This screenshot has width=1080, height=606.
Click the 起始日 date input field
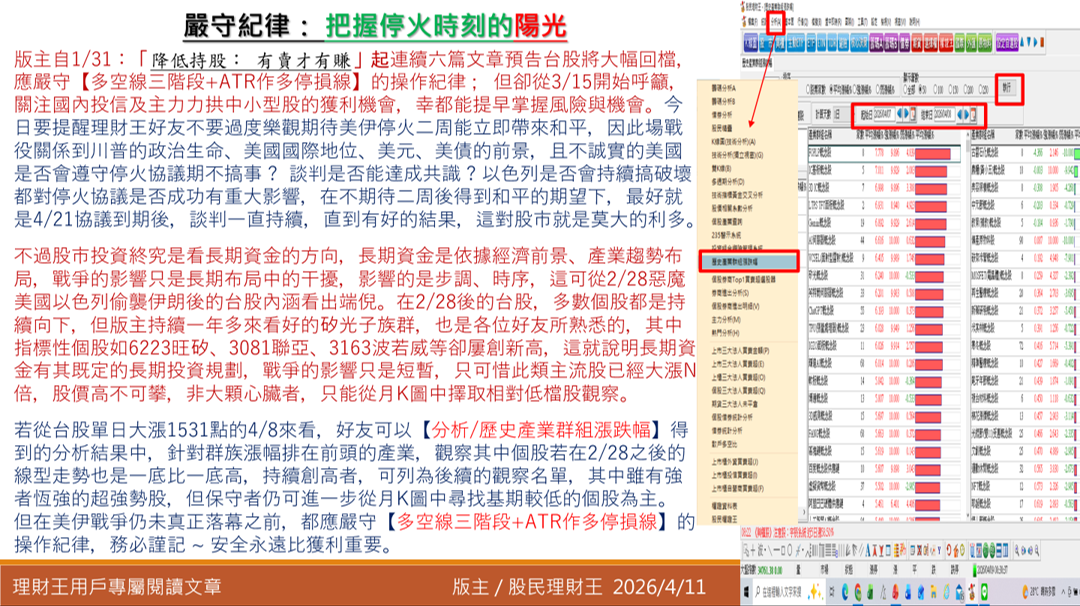click(x=884, y=114)
